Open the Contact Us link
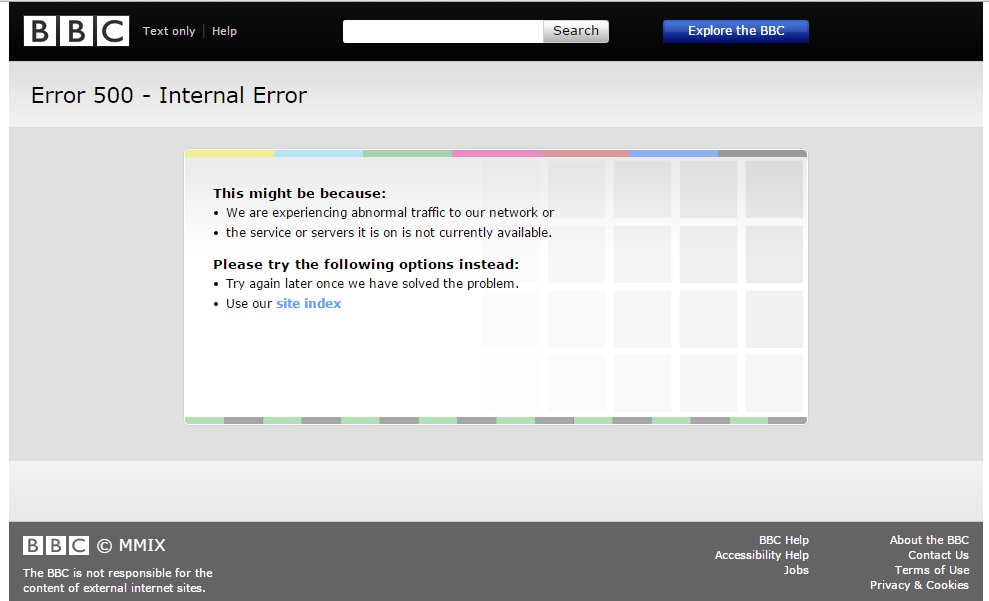The height and width of the screenshot is (601, 989). point(938,555)
